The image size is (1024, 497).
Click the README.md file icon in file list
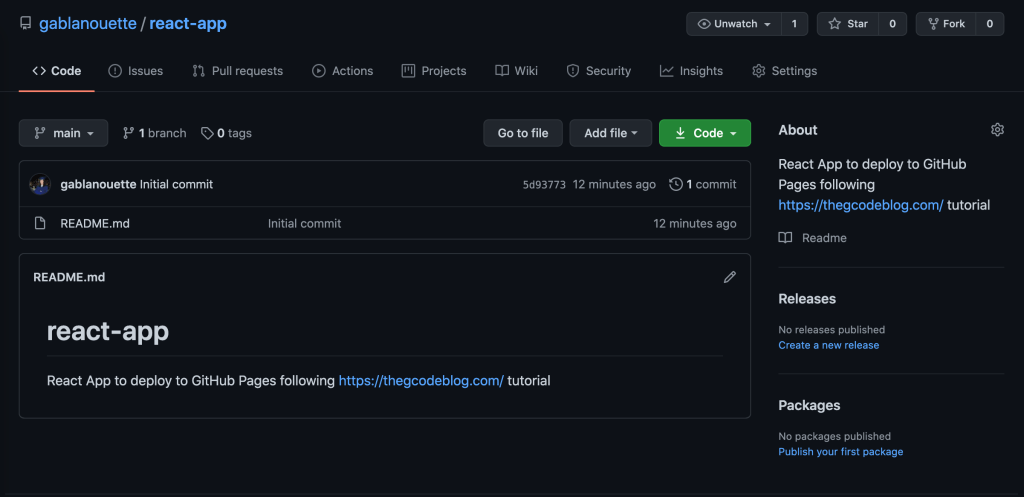(x=41, y=223)
